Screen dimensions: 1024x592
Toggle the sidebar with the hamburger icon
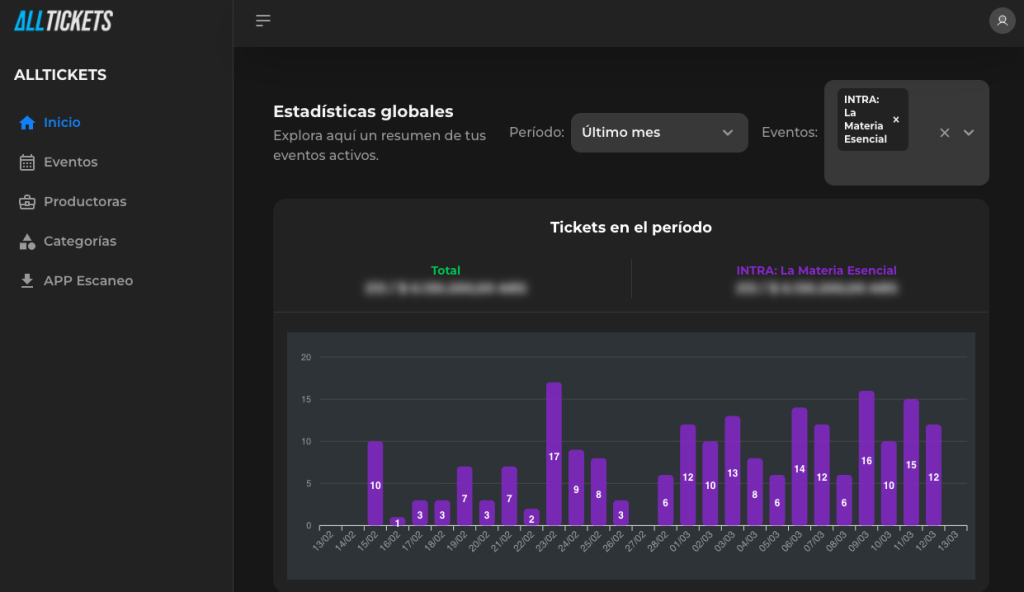pyautogui.click(x=263, y=21)
